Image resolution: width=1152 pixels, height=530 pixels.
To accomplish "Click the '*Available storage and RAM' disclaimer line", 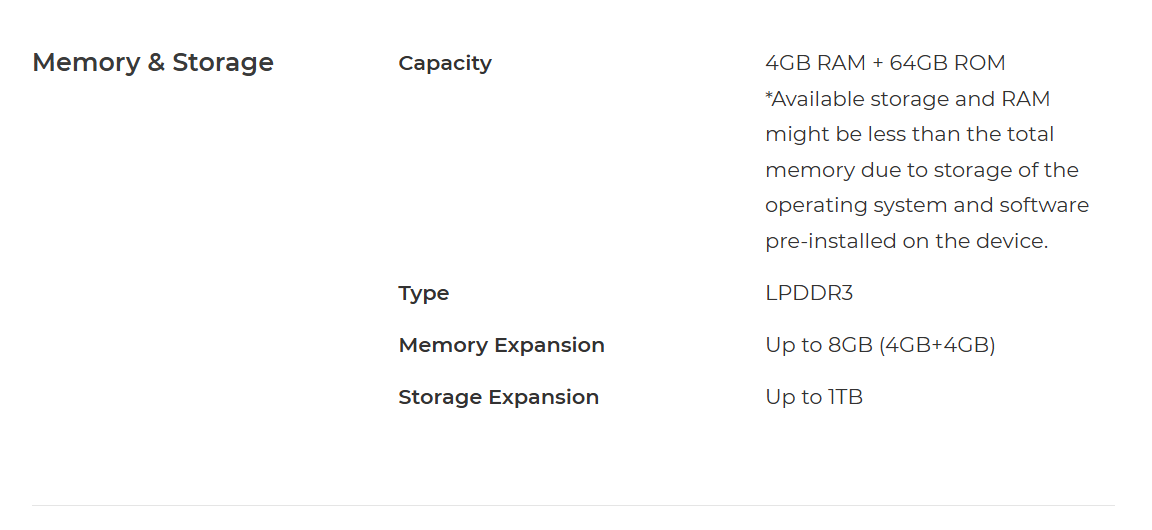I will point(907,99).
